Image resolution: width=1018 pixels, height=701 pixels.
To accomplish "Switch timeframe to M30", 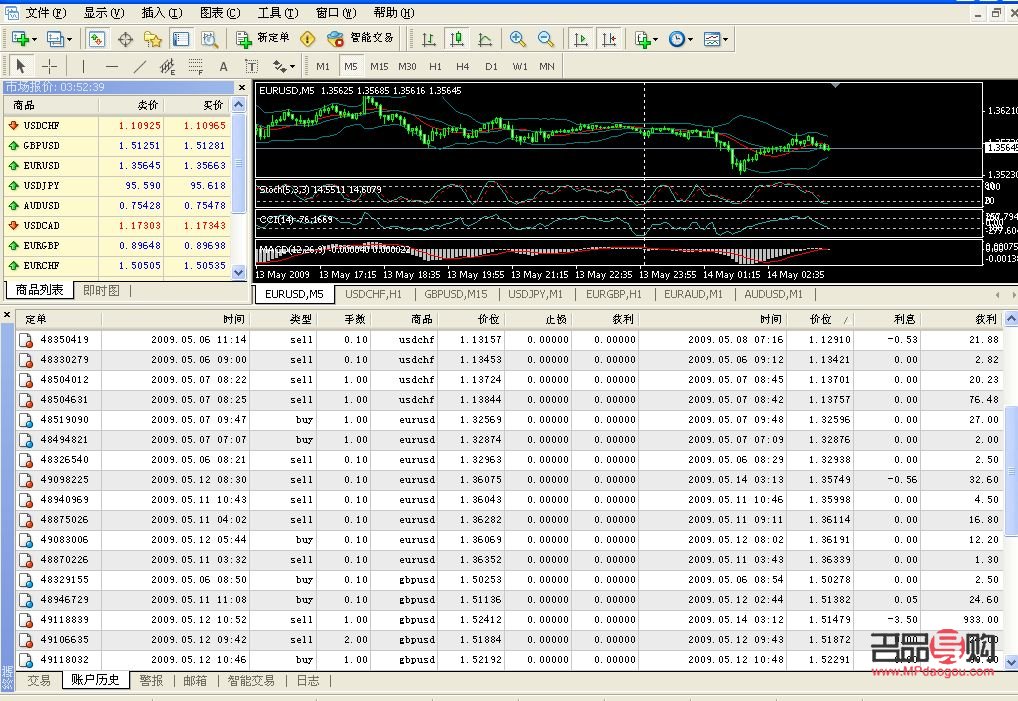I will pyautogui.click(x=407, y=66).
